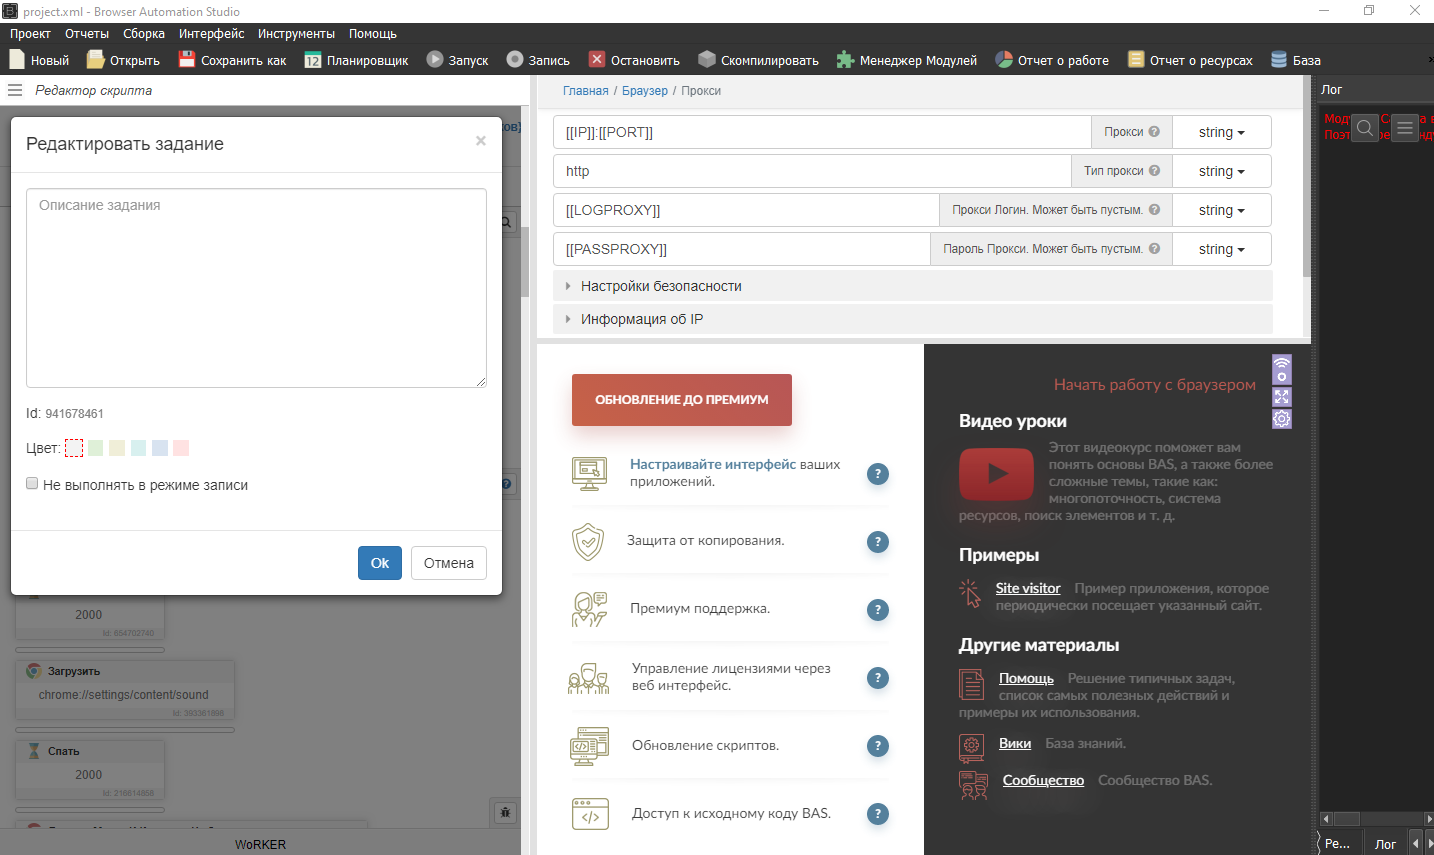The height and width of the screenshot is (855, 1434).
Task: Click the expand-to-fullscreen arrows icon
Action: 1281,396
